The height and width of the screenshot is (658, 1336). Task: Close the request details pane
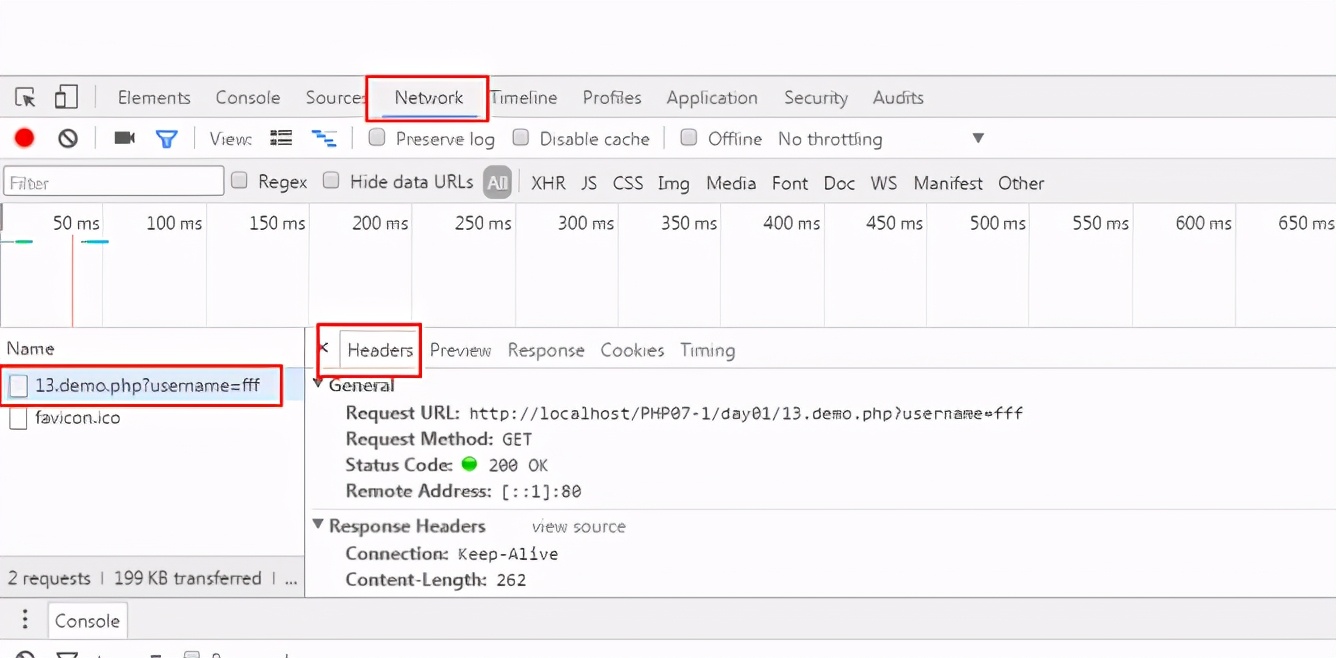coord(323,348)
